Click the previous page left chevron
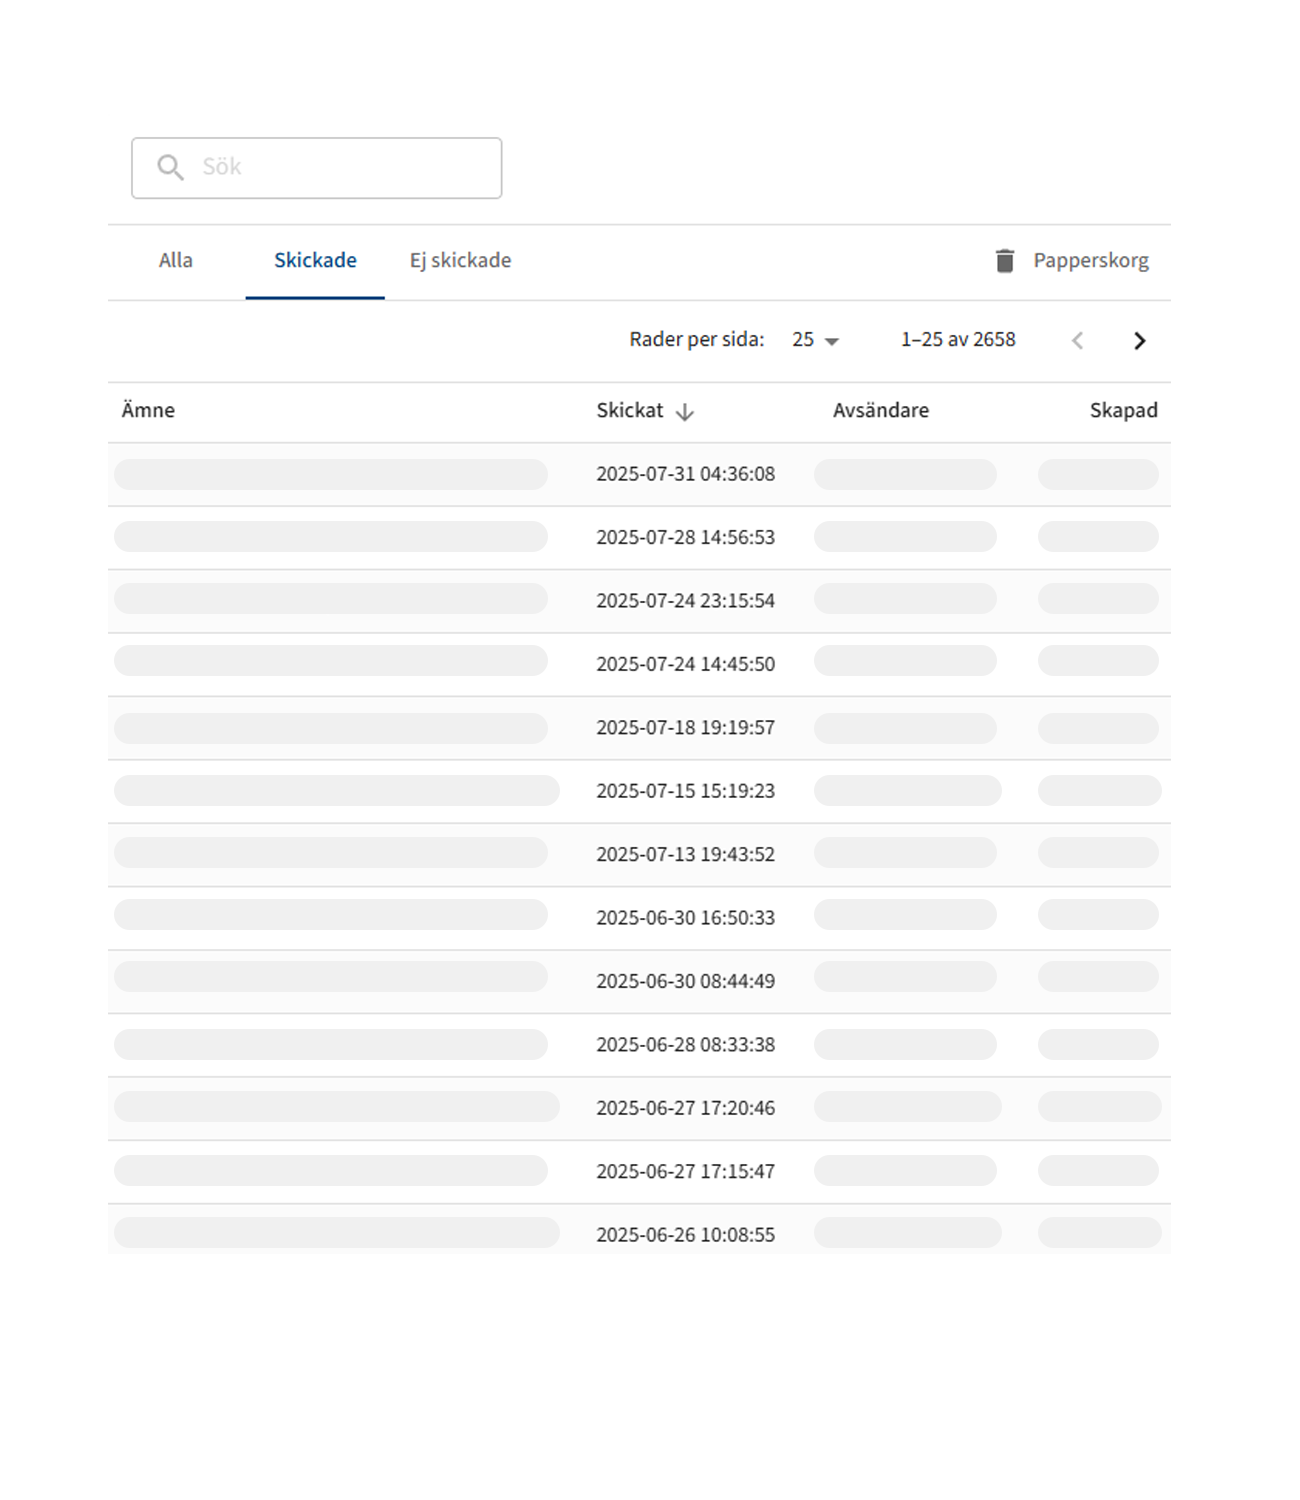Screen dimensions: 1300x1500 pyautogui.click(x=1077, y=341)
